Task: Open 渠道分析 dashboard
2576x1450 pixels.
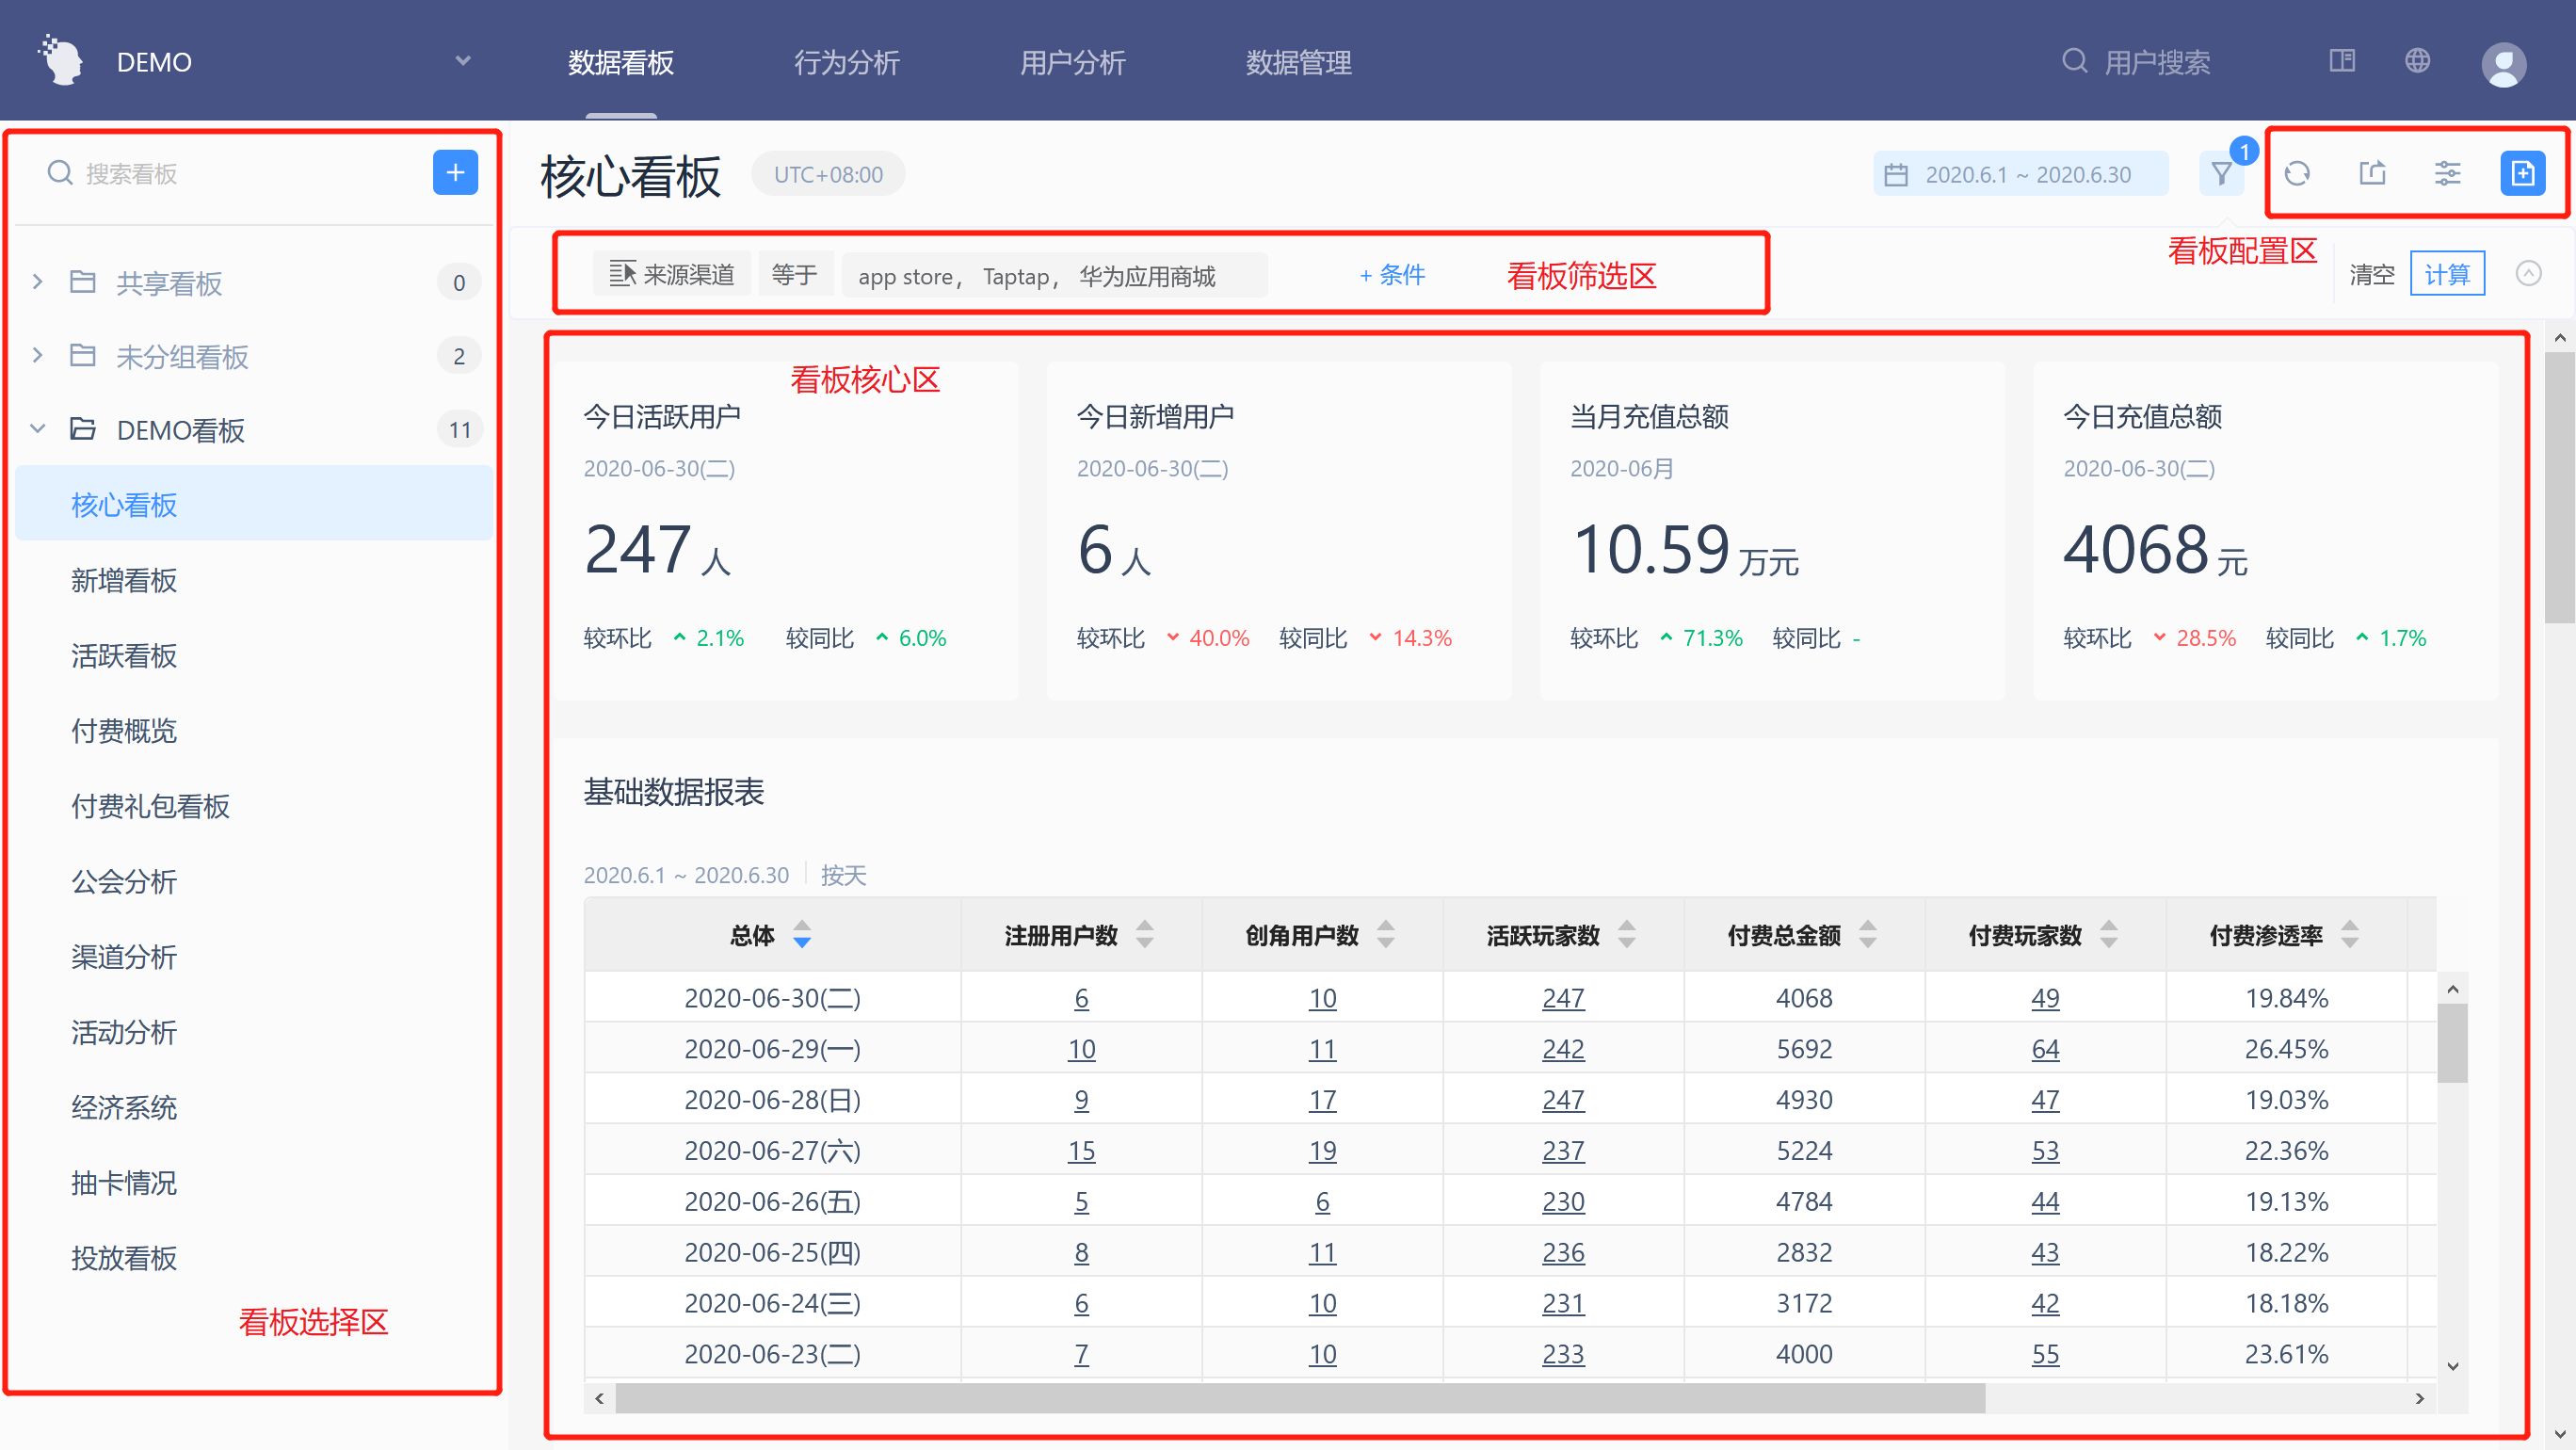Action: 254,956
